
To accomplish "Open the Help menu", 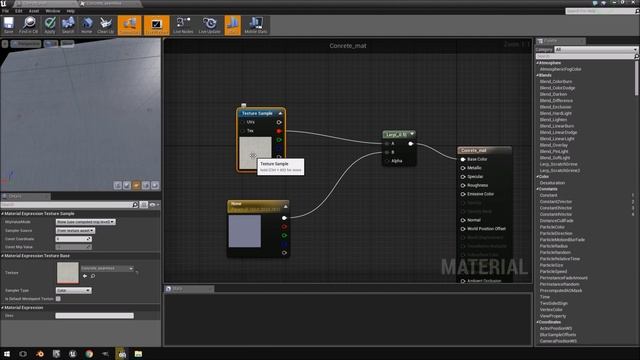I will click(71, 11).
